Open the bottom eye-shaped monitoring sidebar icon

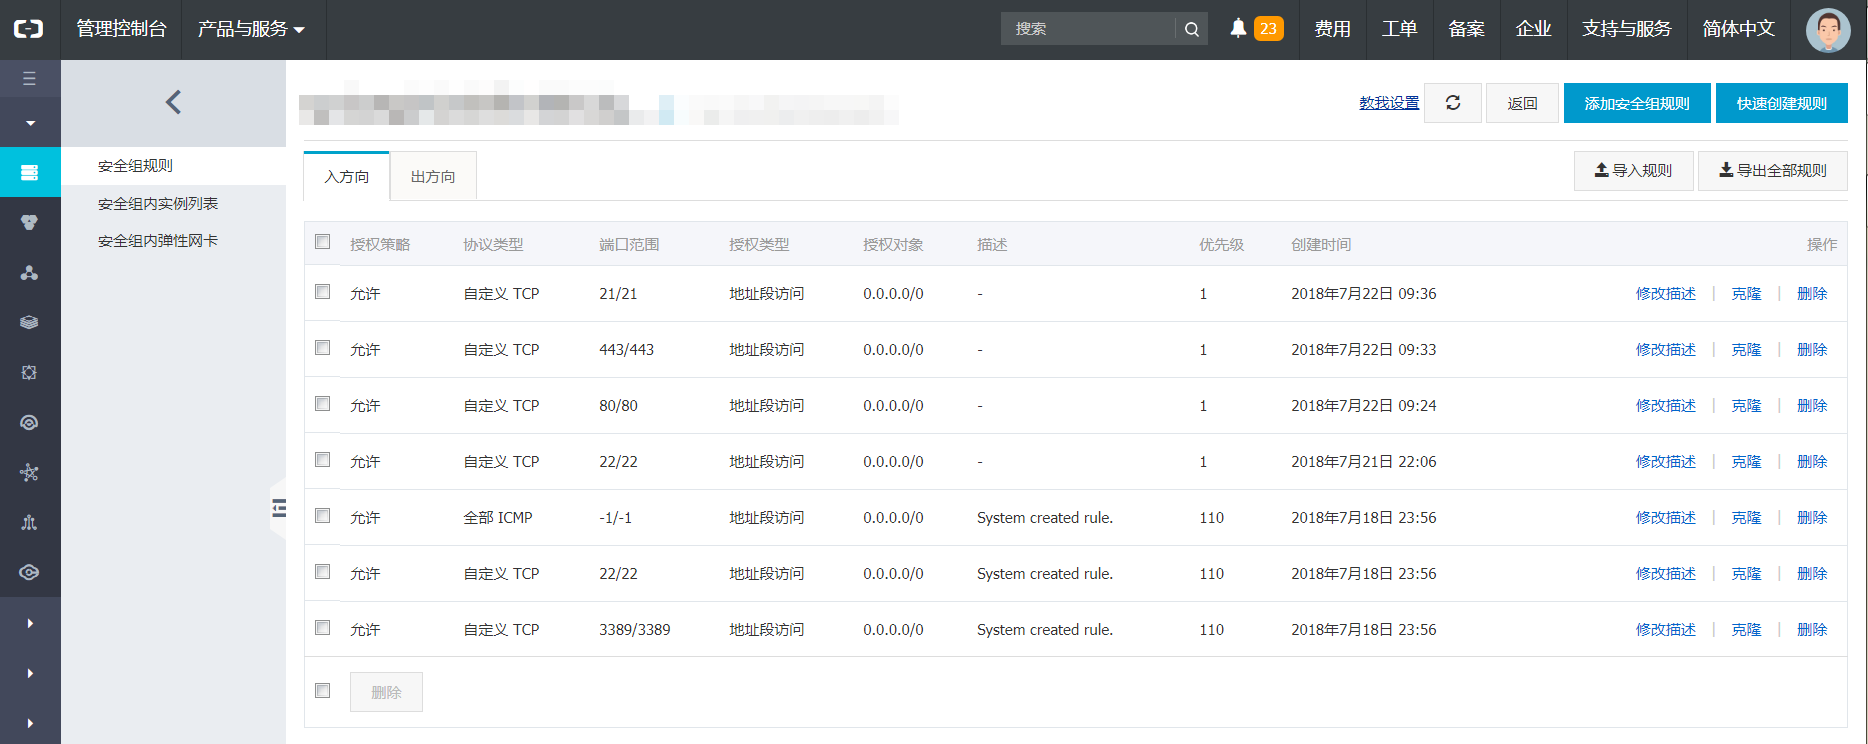[x=29, y=572]
